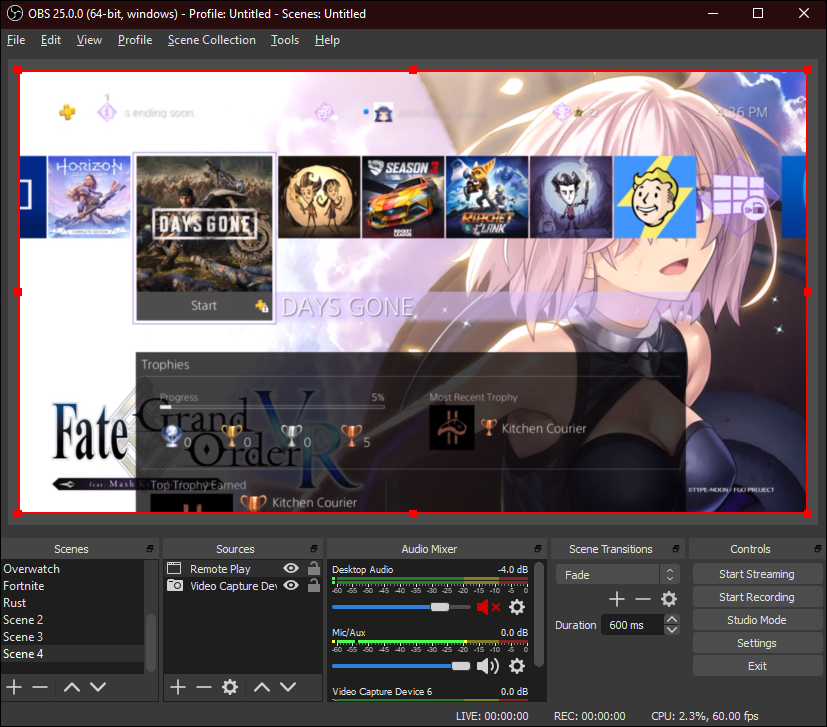
Task: Select the Fortnite scene
Action: 32,585
